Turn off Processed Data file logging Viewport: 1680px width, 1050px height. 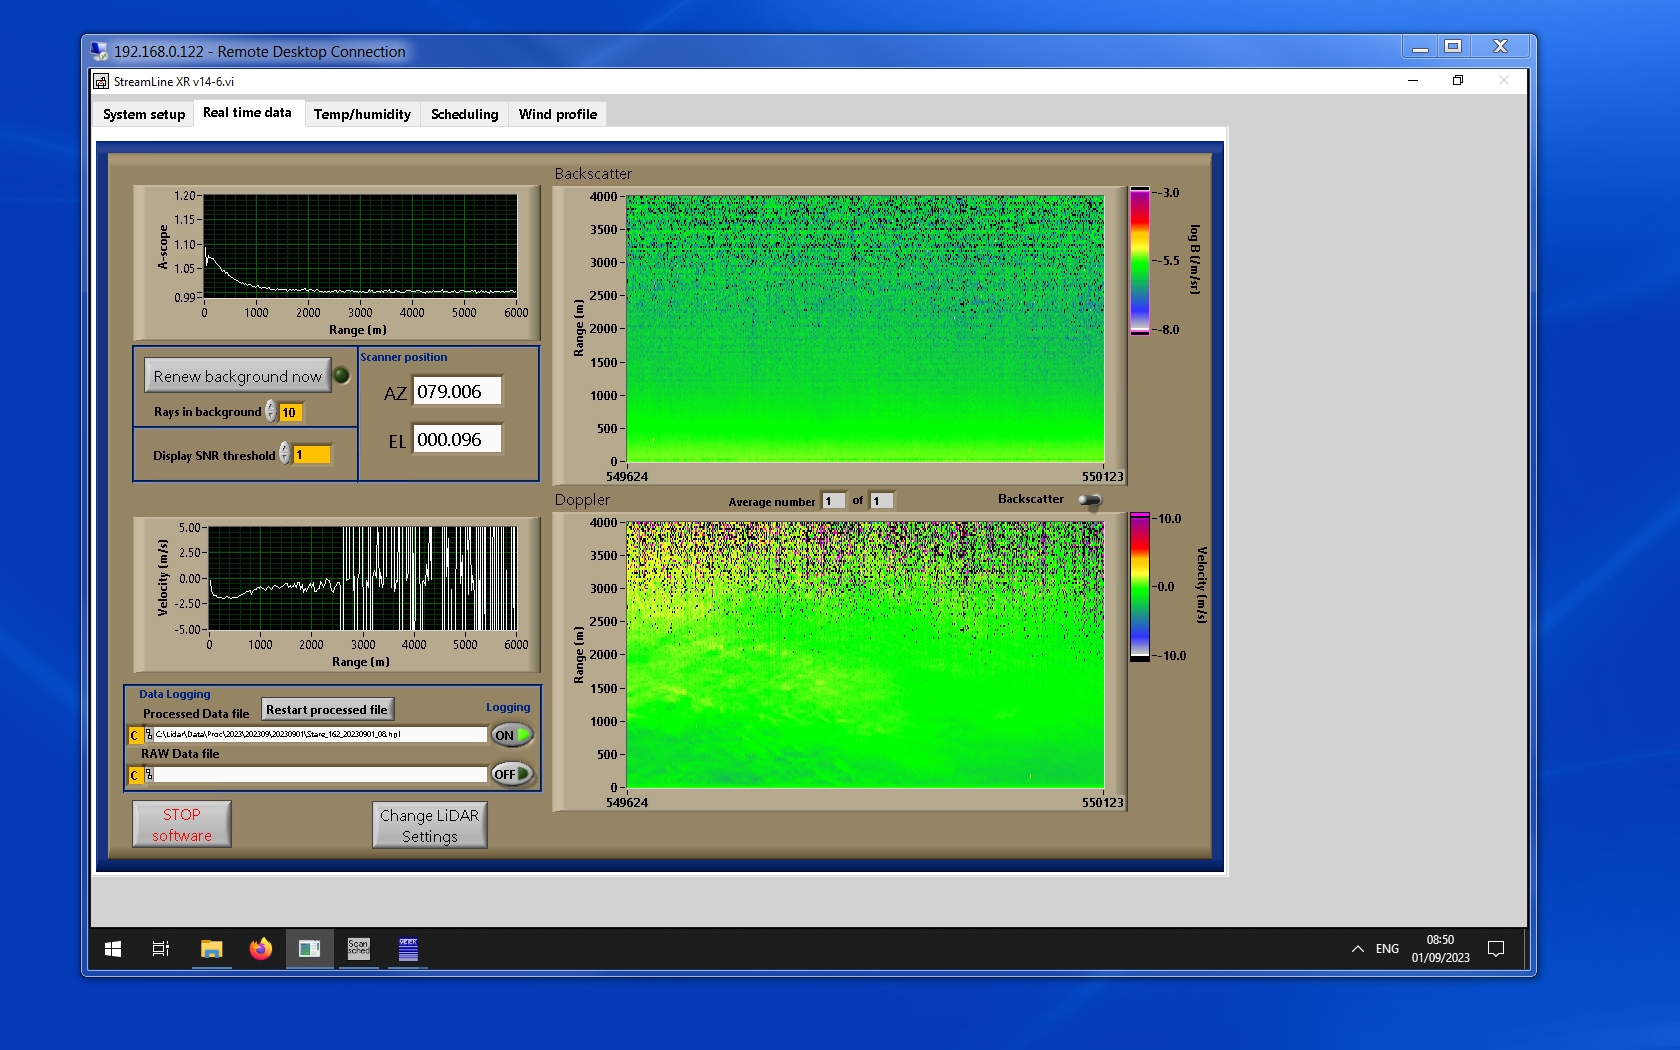pos(511,735)
